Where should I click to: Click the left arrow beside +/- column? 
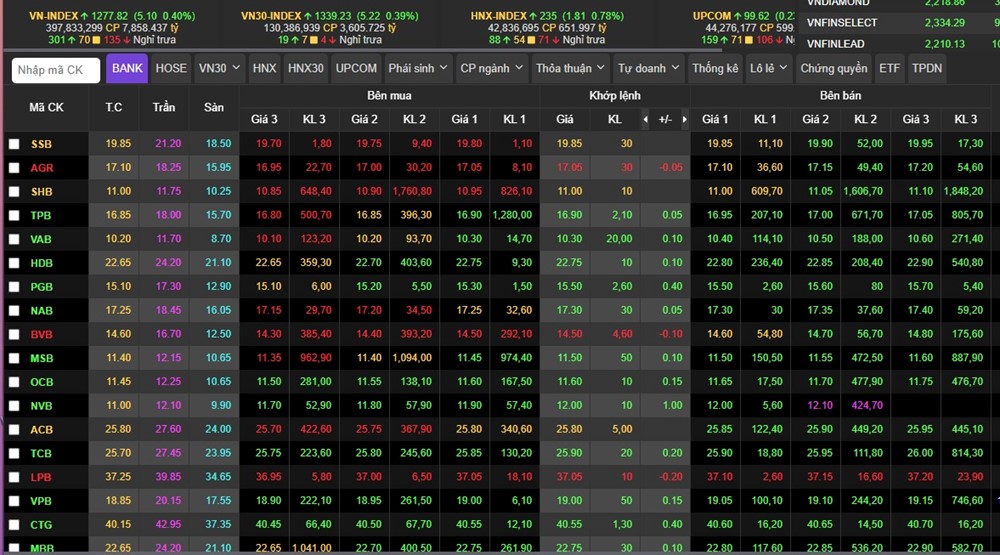point(645,119)
